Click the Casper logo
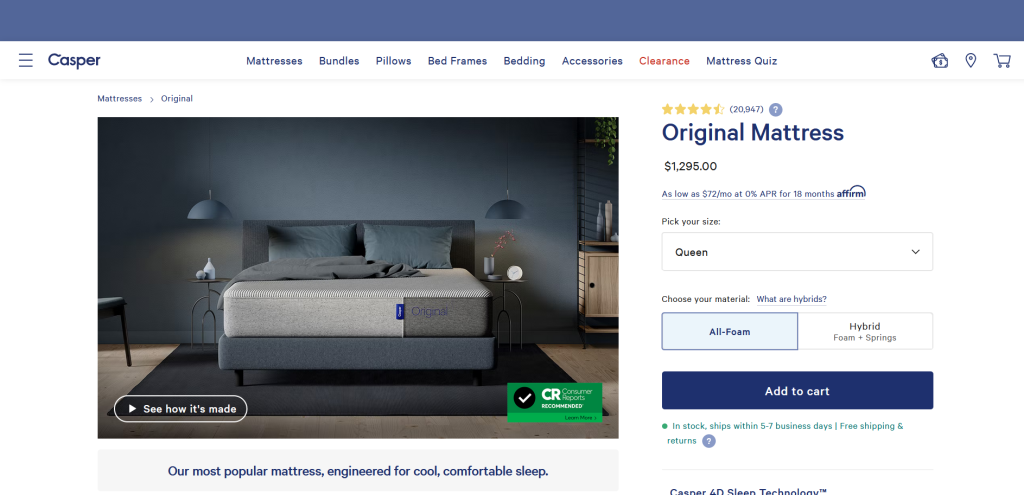 pos(74,61)
